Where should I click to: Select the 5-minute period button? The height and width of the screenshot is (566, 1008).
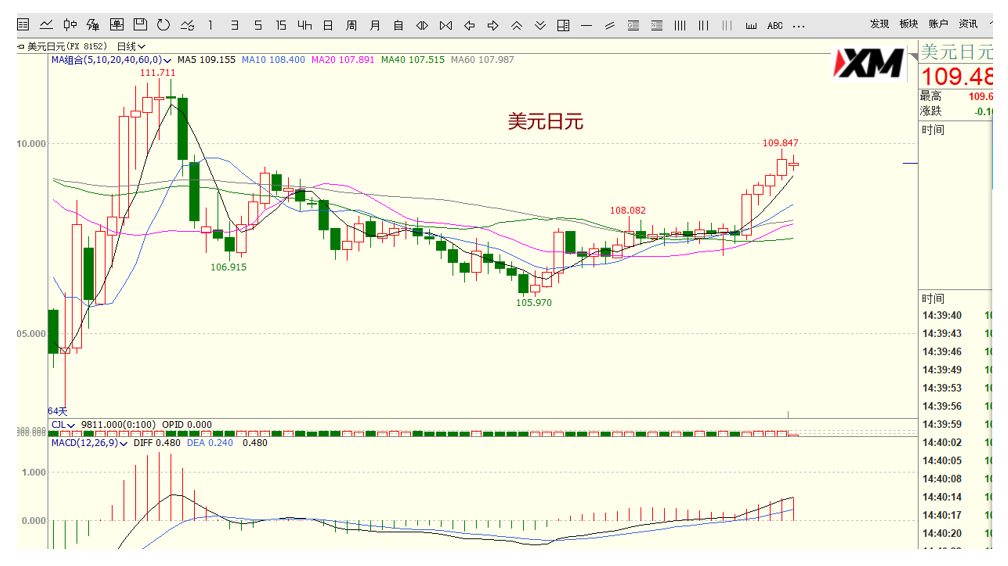[258, 25]
